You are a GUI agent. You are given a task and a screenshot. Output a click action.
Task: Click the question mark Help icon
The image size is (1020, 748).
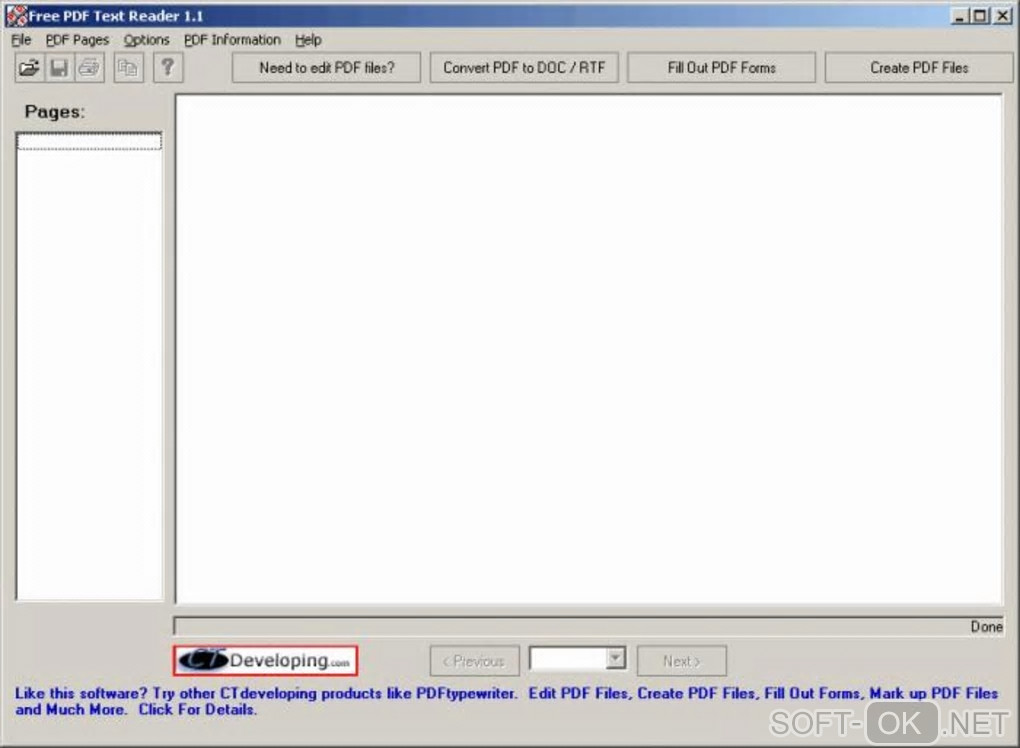168,68
